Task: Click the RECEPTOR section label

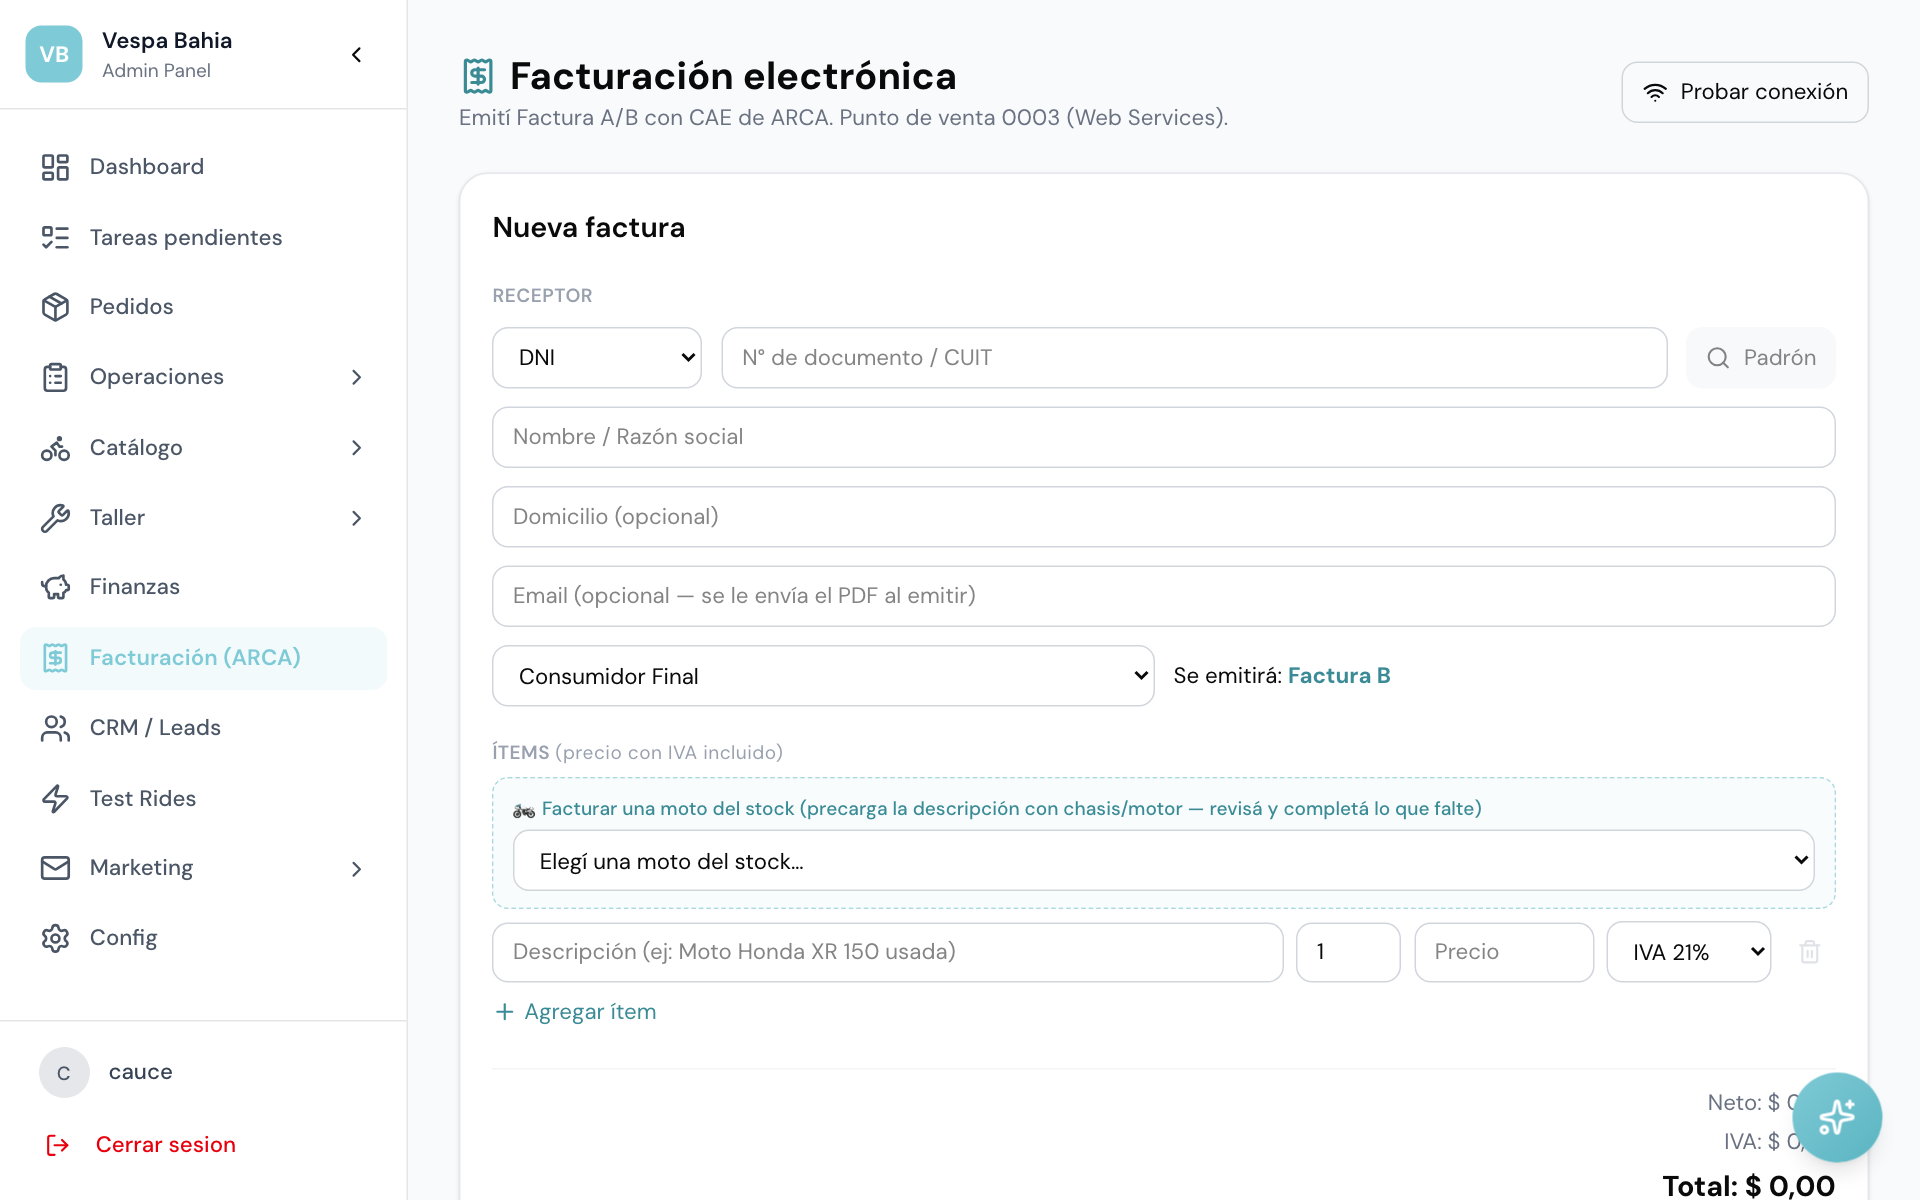Action: click(542, 296)
